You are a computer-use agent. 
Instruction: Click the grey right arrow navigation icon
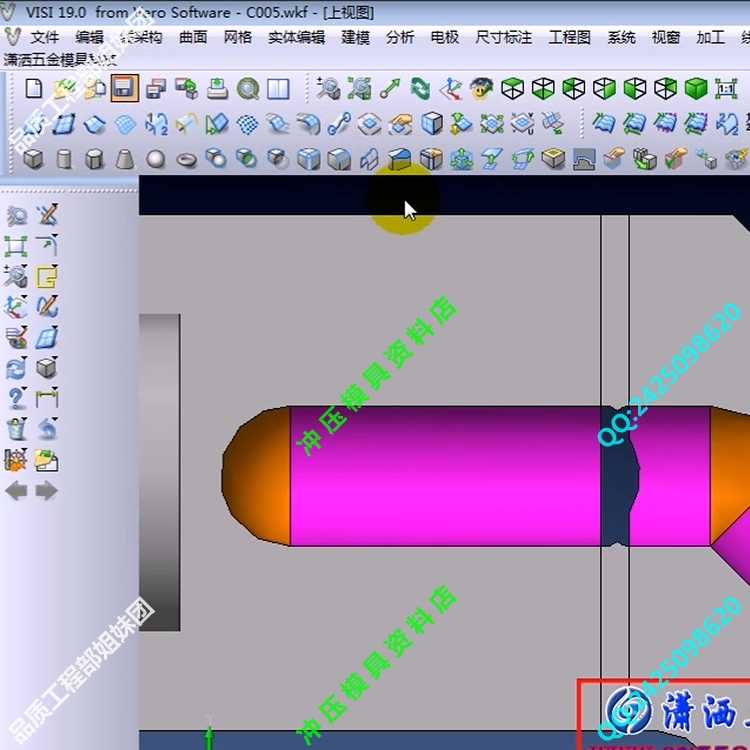46,491
